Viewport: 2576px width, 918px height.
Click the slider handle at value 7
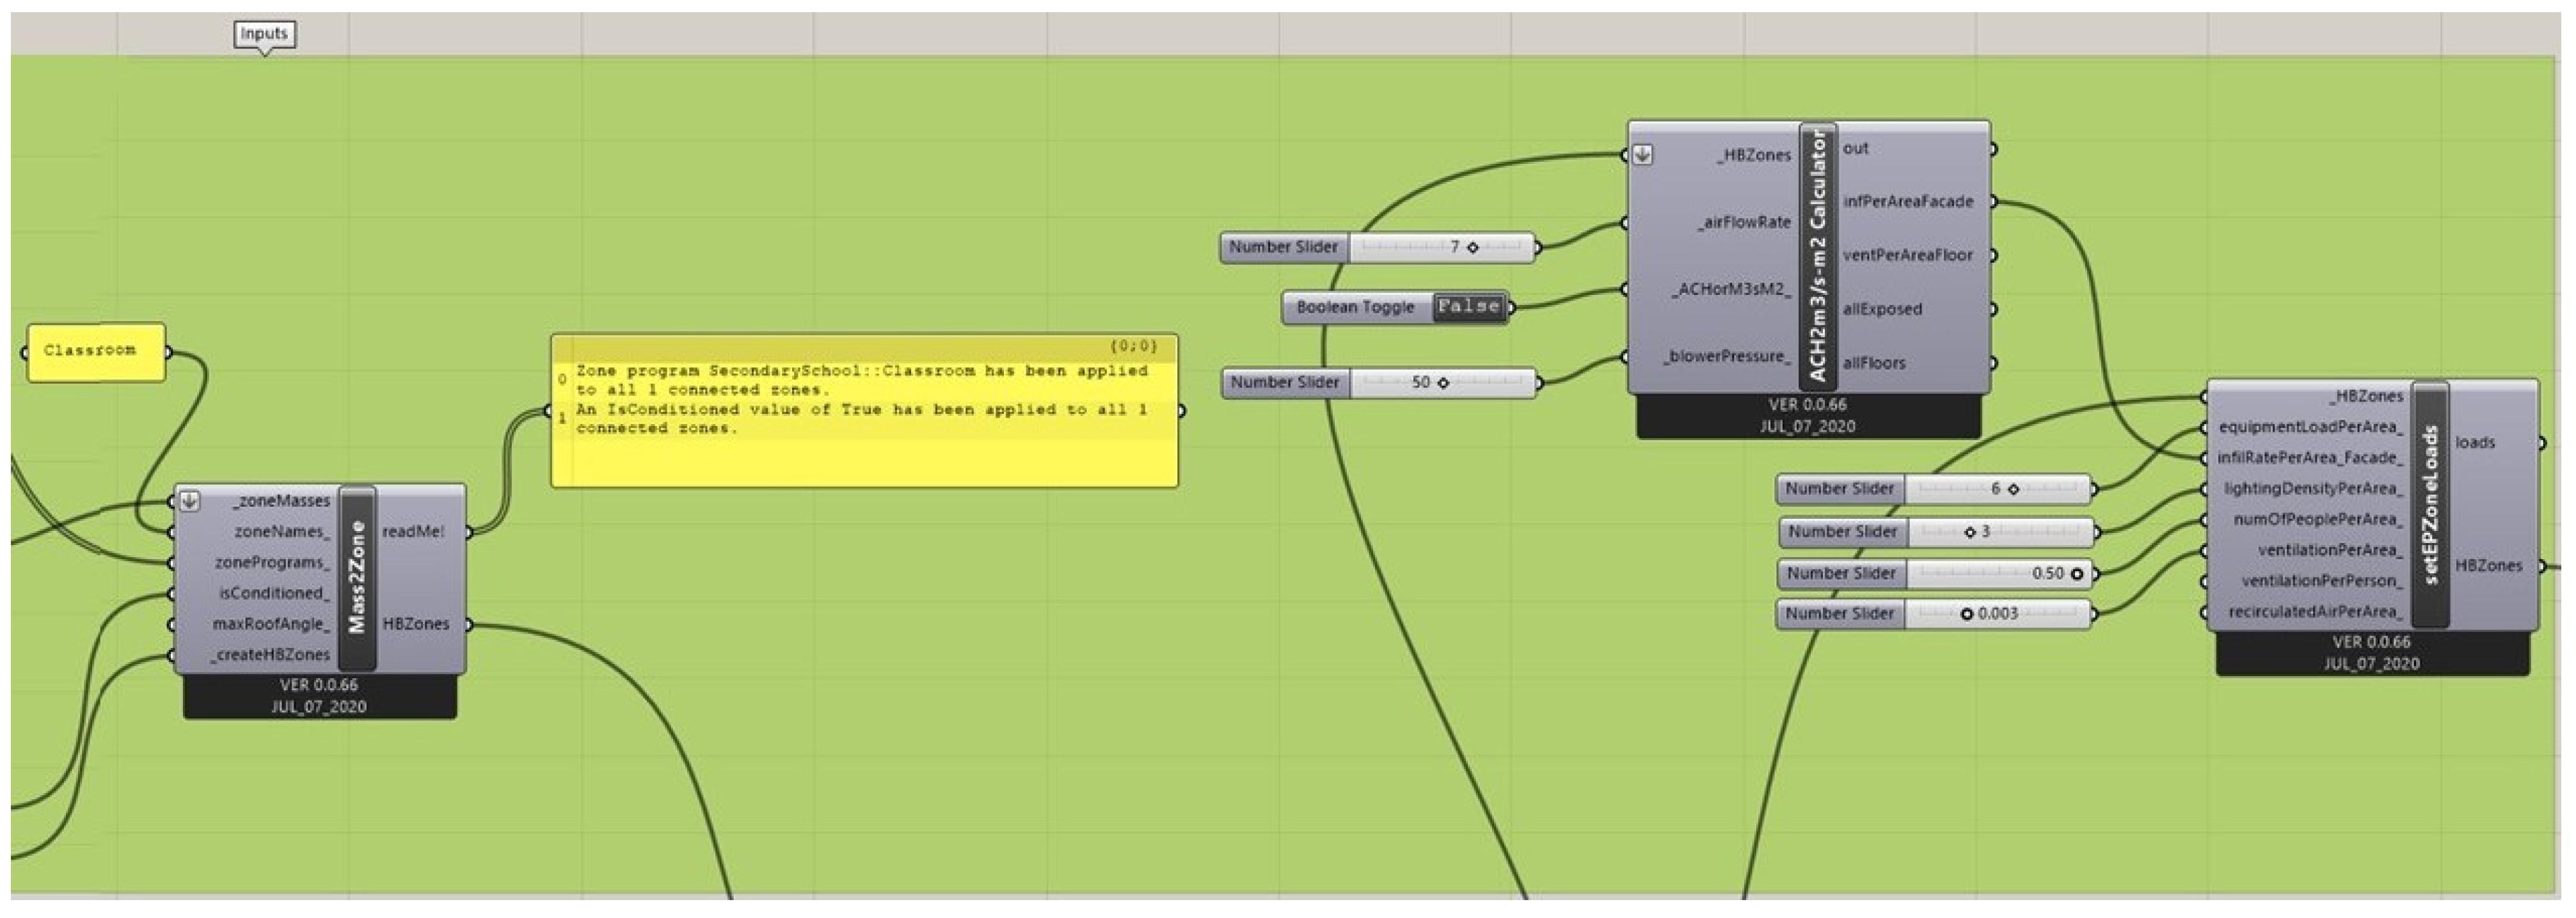[x=1472, y=247]
